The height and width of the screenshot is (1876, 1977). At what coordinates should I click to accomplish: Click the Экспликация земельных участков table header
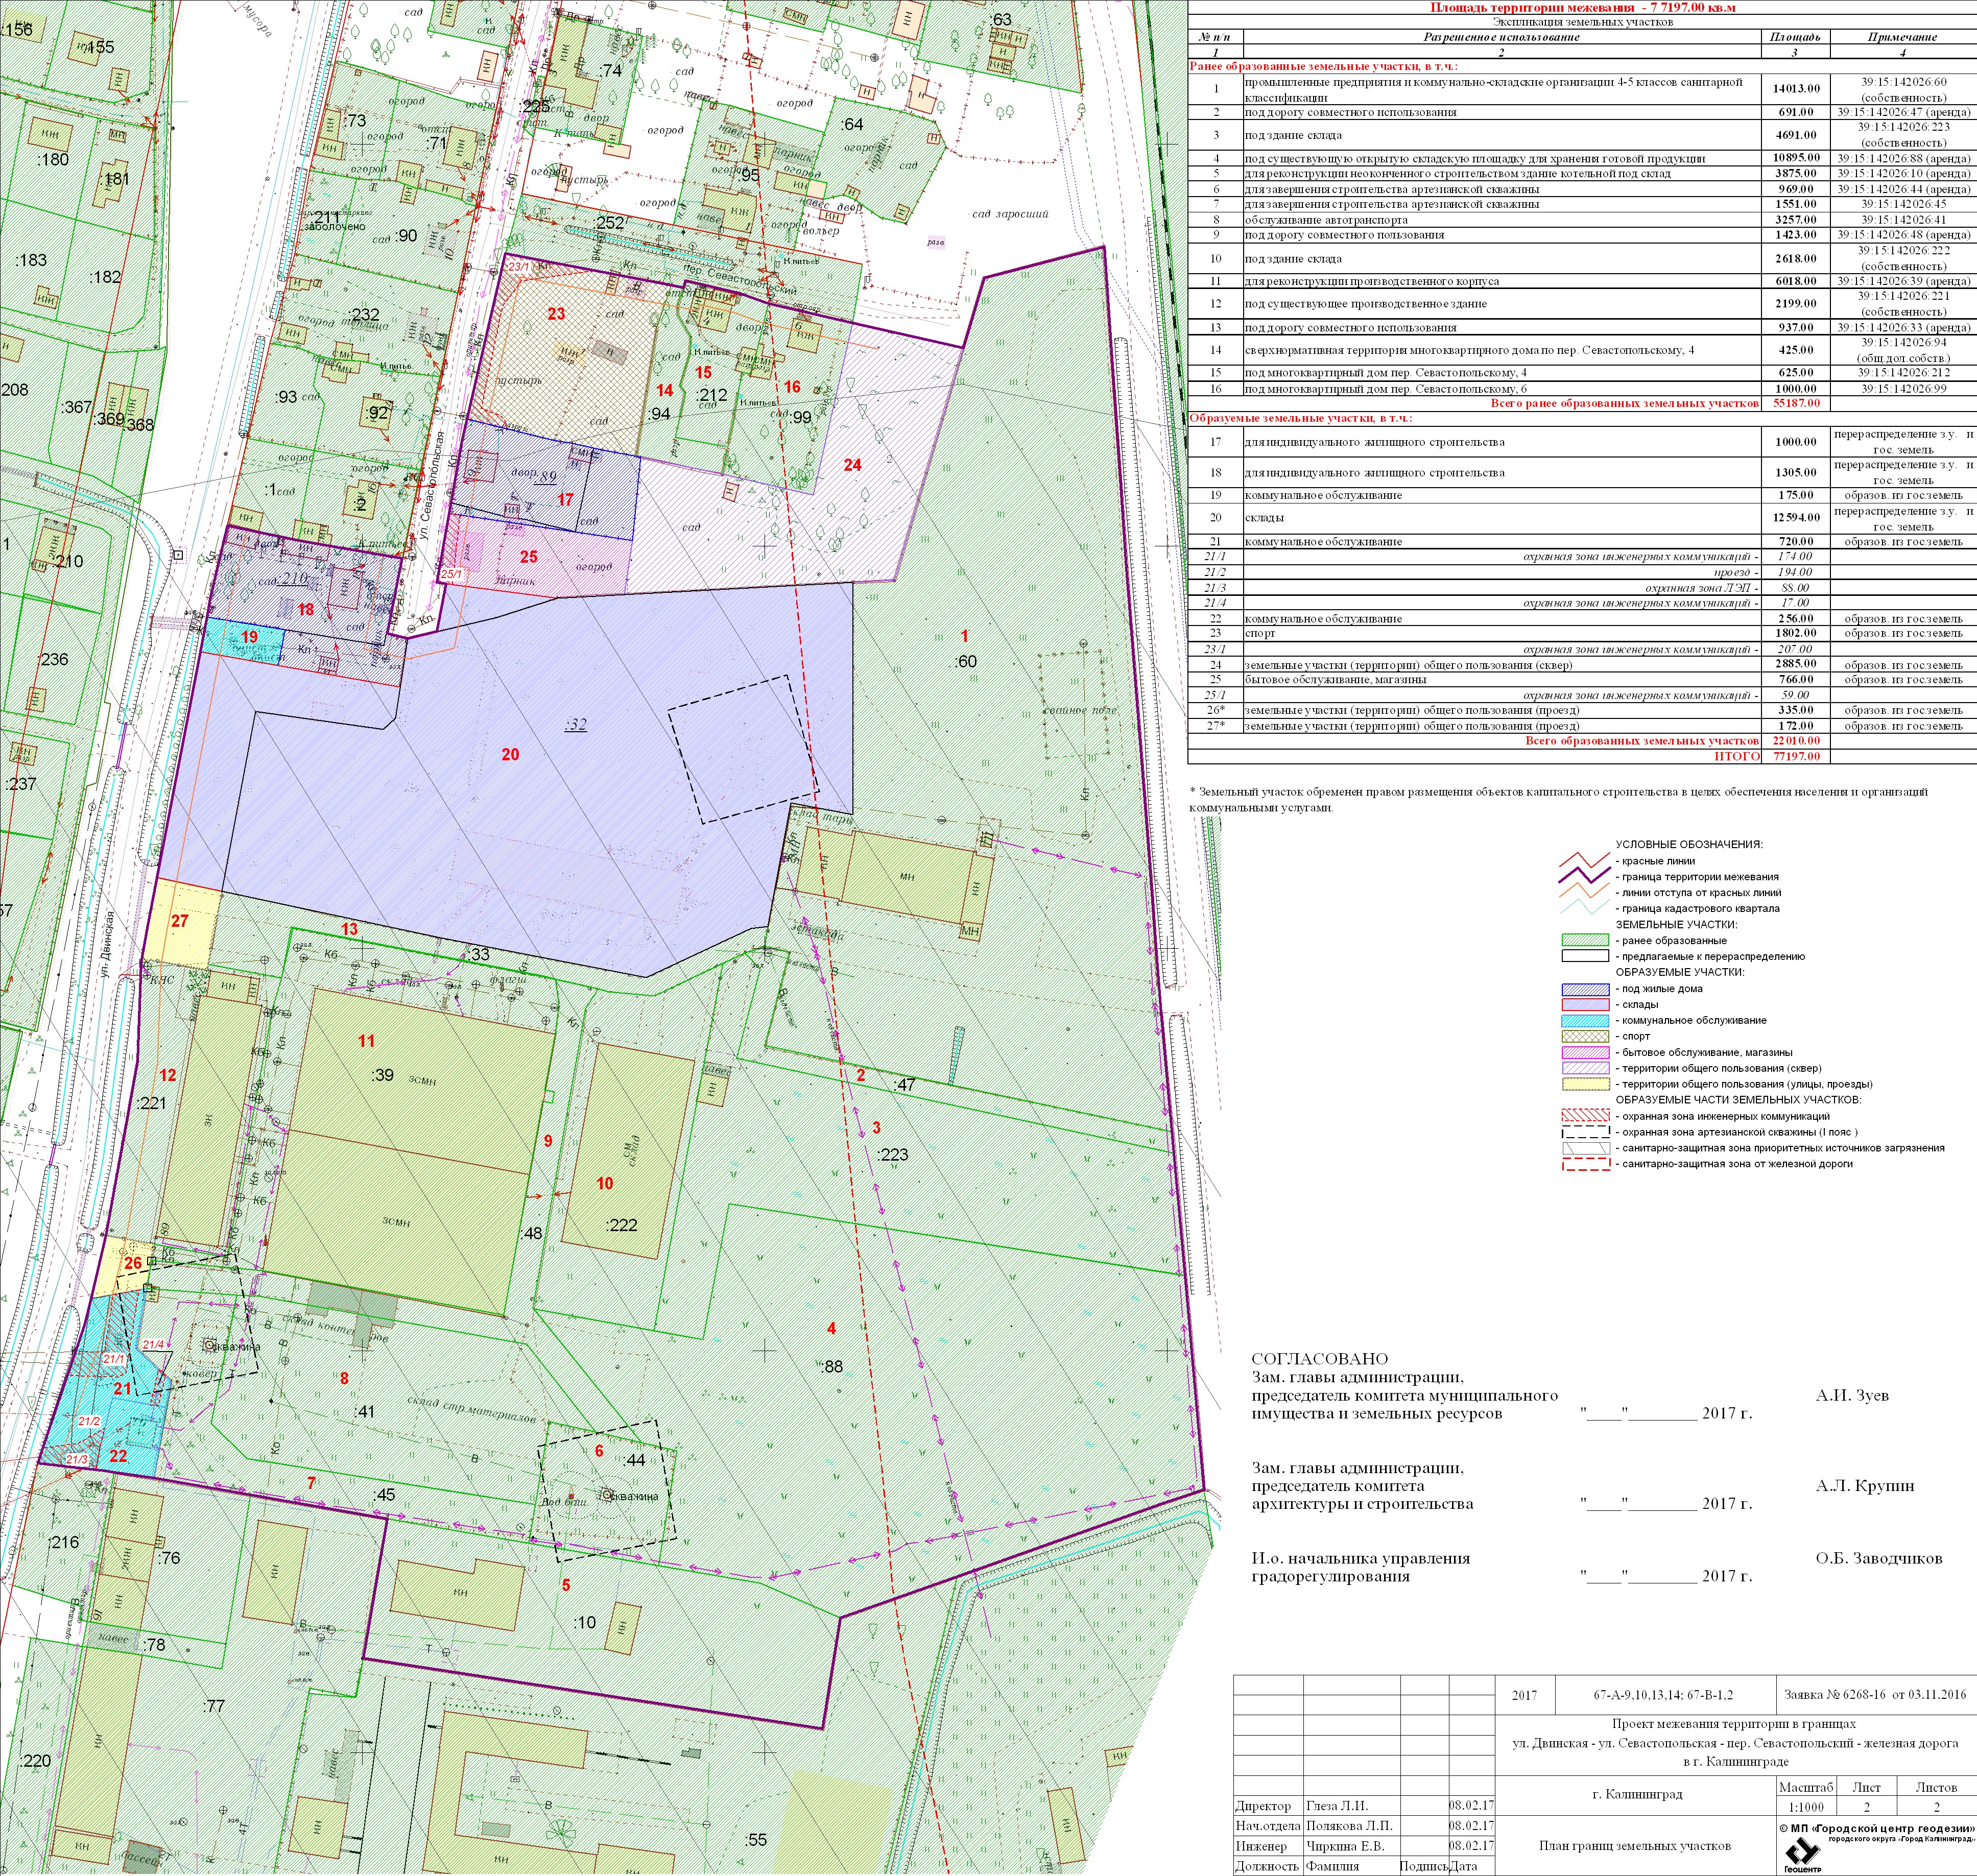1582,21
